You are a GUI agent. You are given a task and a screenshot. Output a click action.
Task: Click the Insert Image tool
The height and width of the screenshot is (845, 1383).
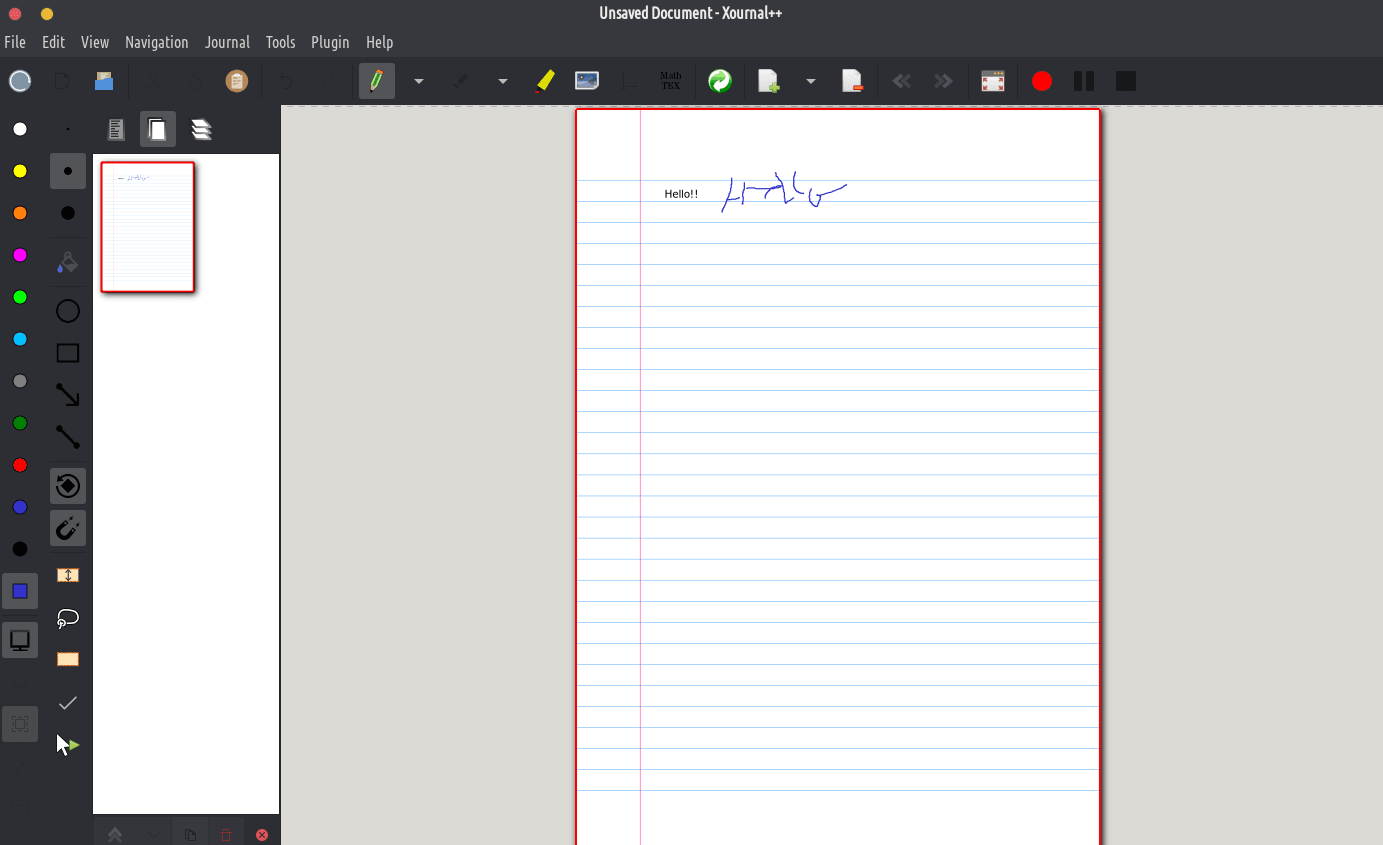pos(587,81)
